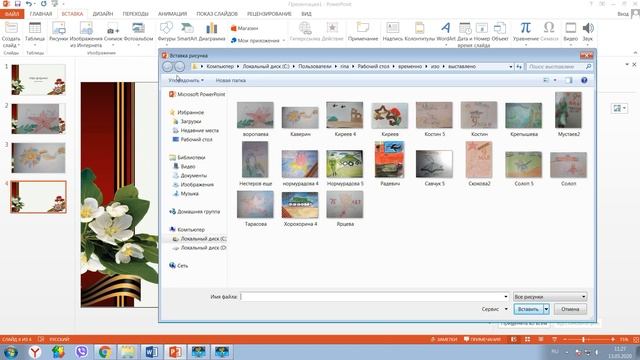Insert Уравнение (Equation) pi icon
The image size is (640, 360).
tap(526, 32)
